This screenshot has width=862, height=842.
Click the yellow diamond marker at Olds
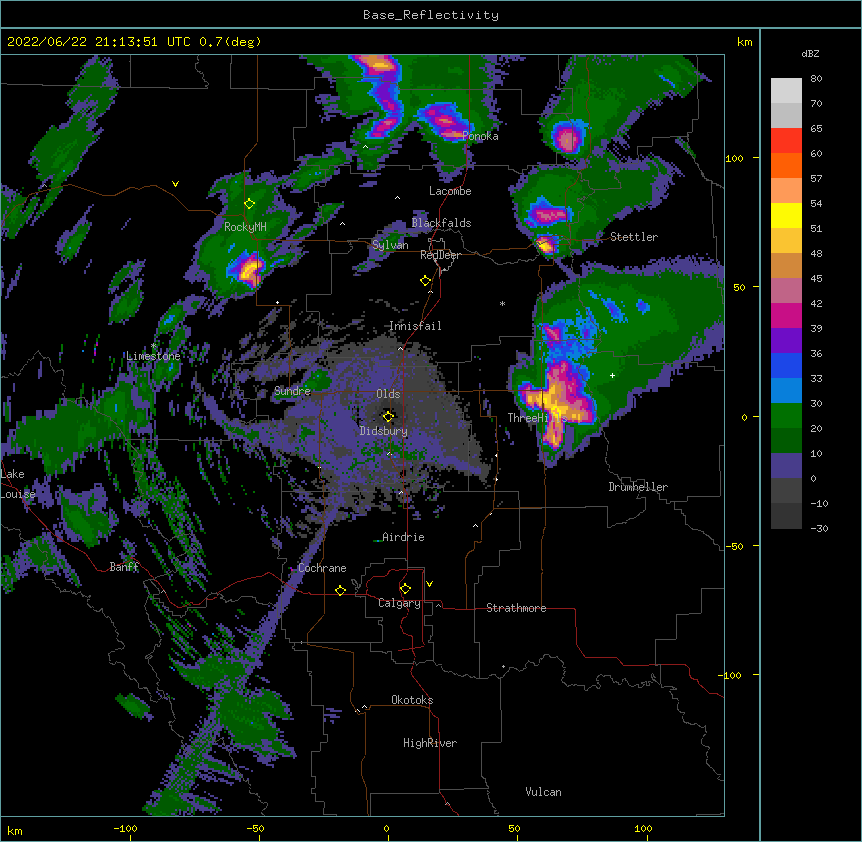(x=389, y=416)
